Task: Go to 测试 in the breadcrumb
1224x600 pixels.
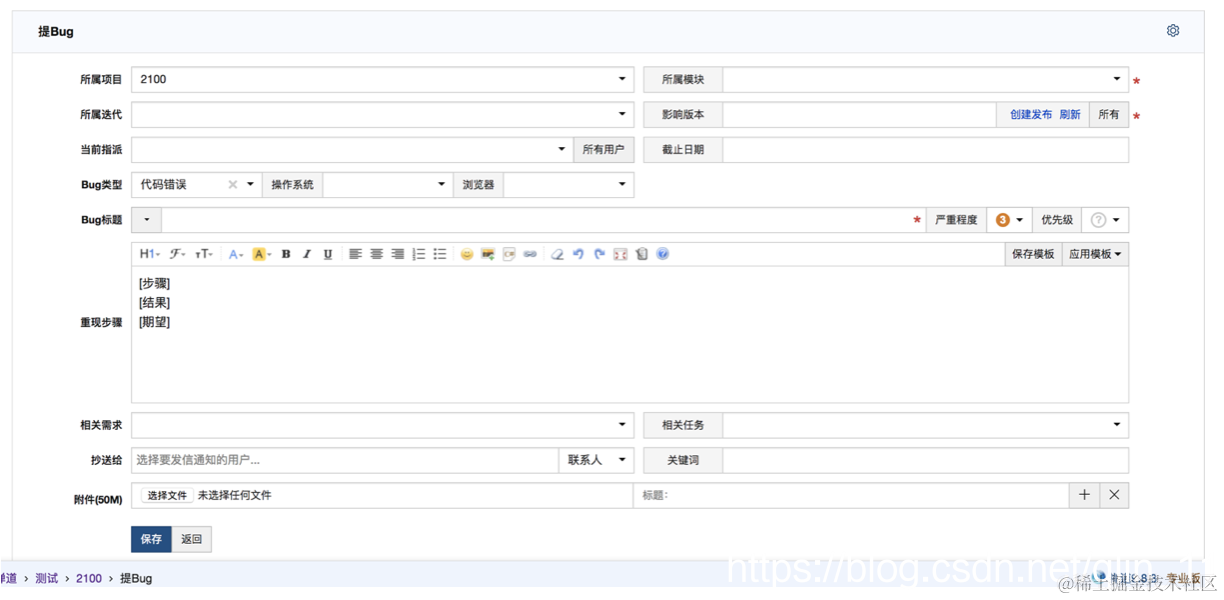Action: 46,578
